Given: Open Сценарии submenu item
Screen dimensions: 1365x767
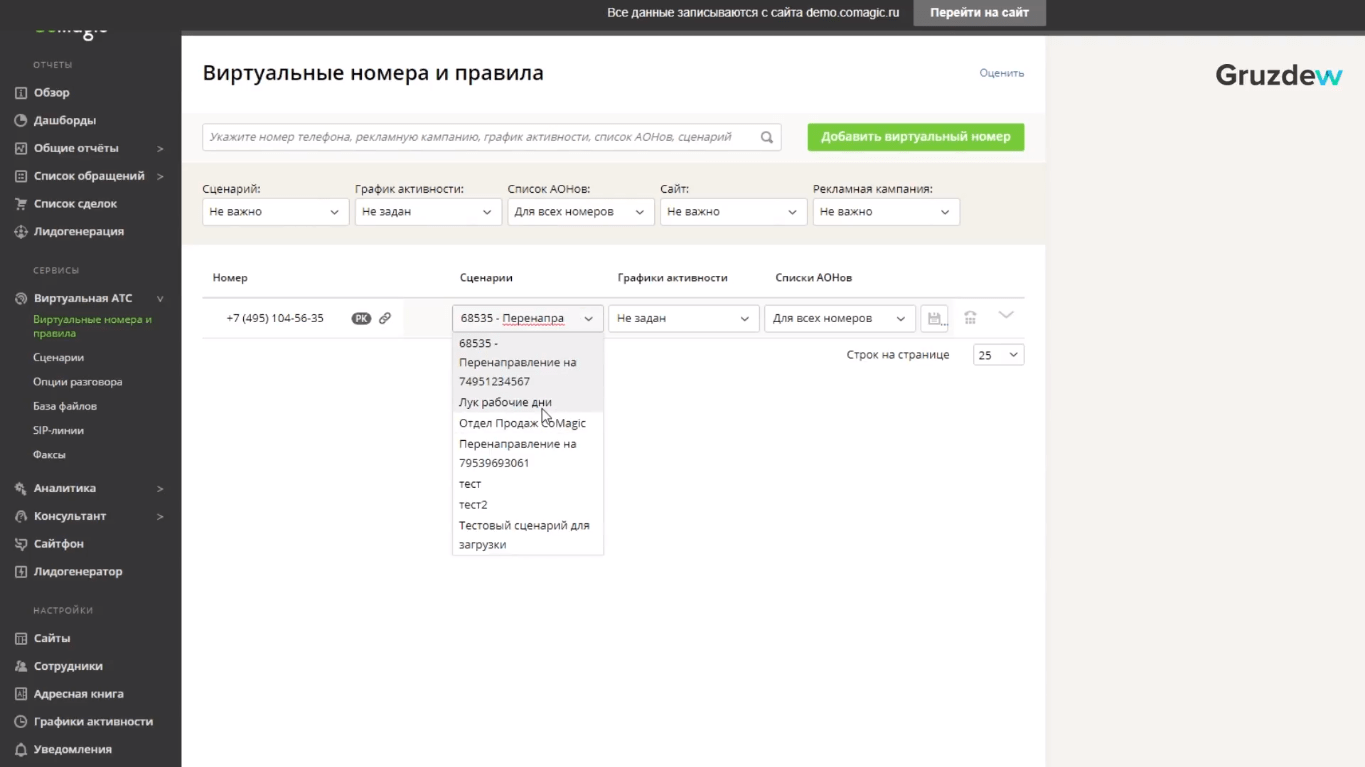Looking at the screenshot, I should pyautogui.click(x=58, y=358).
